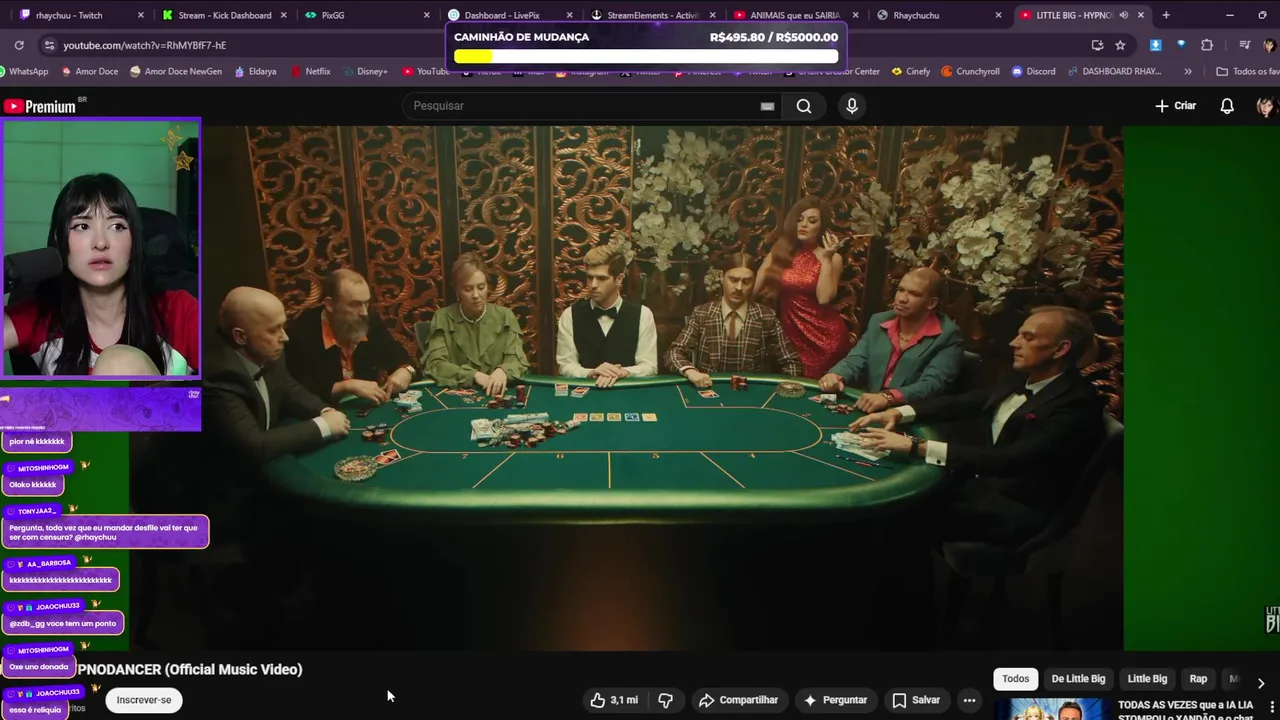Open the browser profile avatar
The width and height of the screenshot is (1280, 720).
(1269, 45)
